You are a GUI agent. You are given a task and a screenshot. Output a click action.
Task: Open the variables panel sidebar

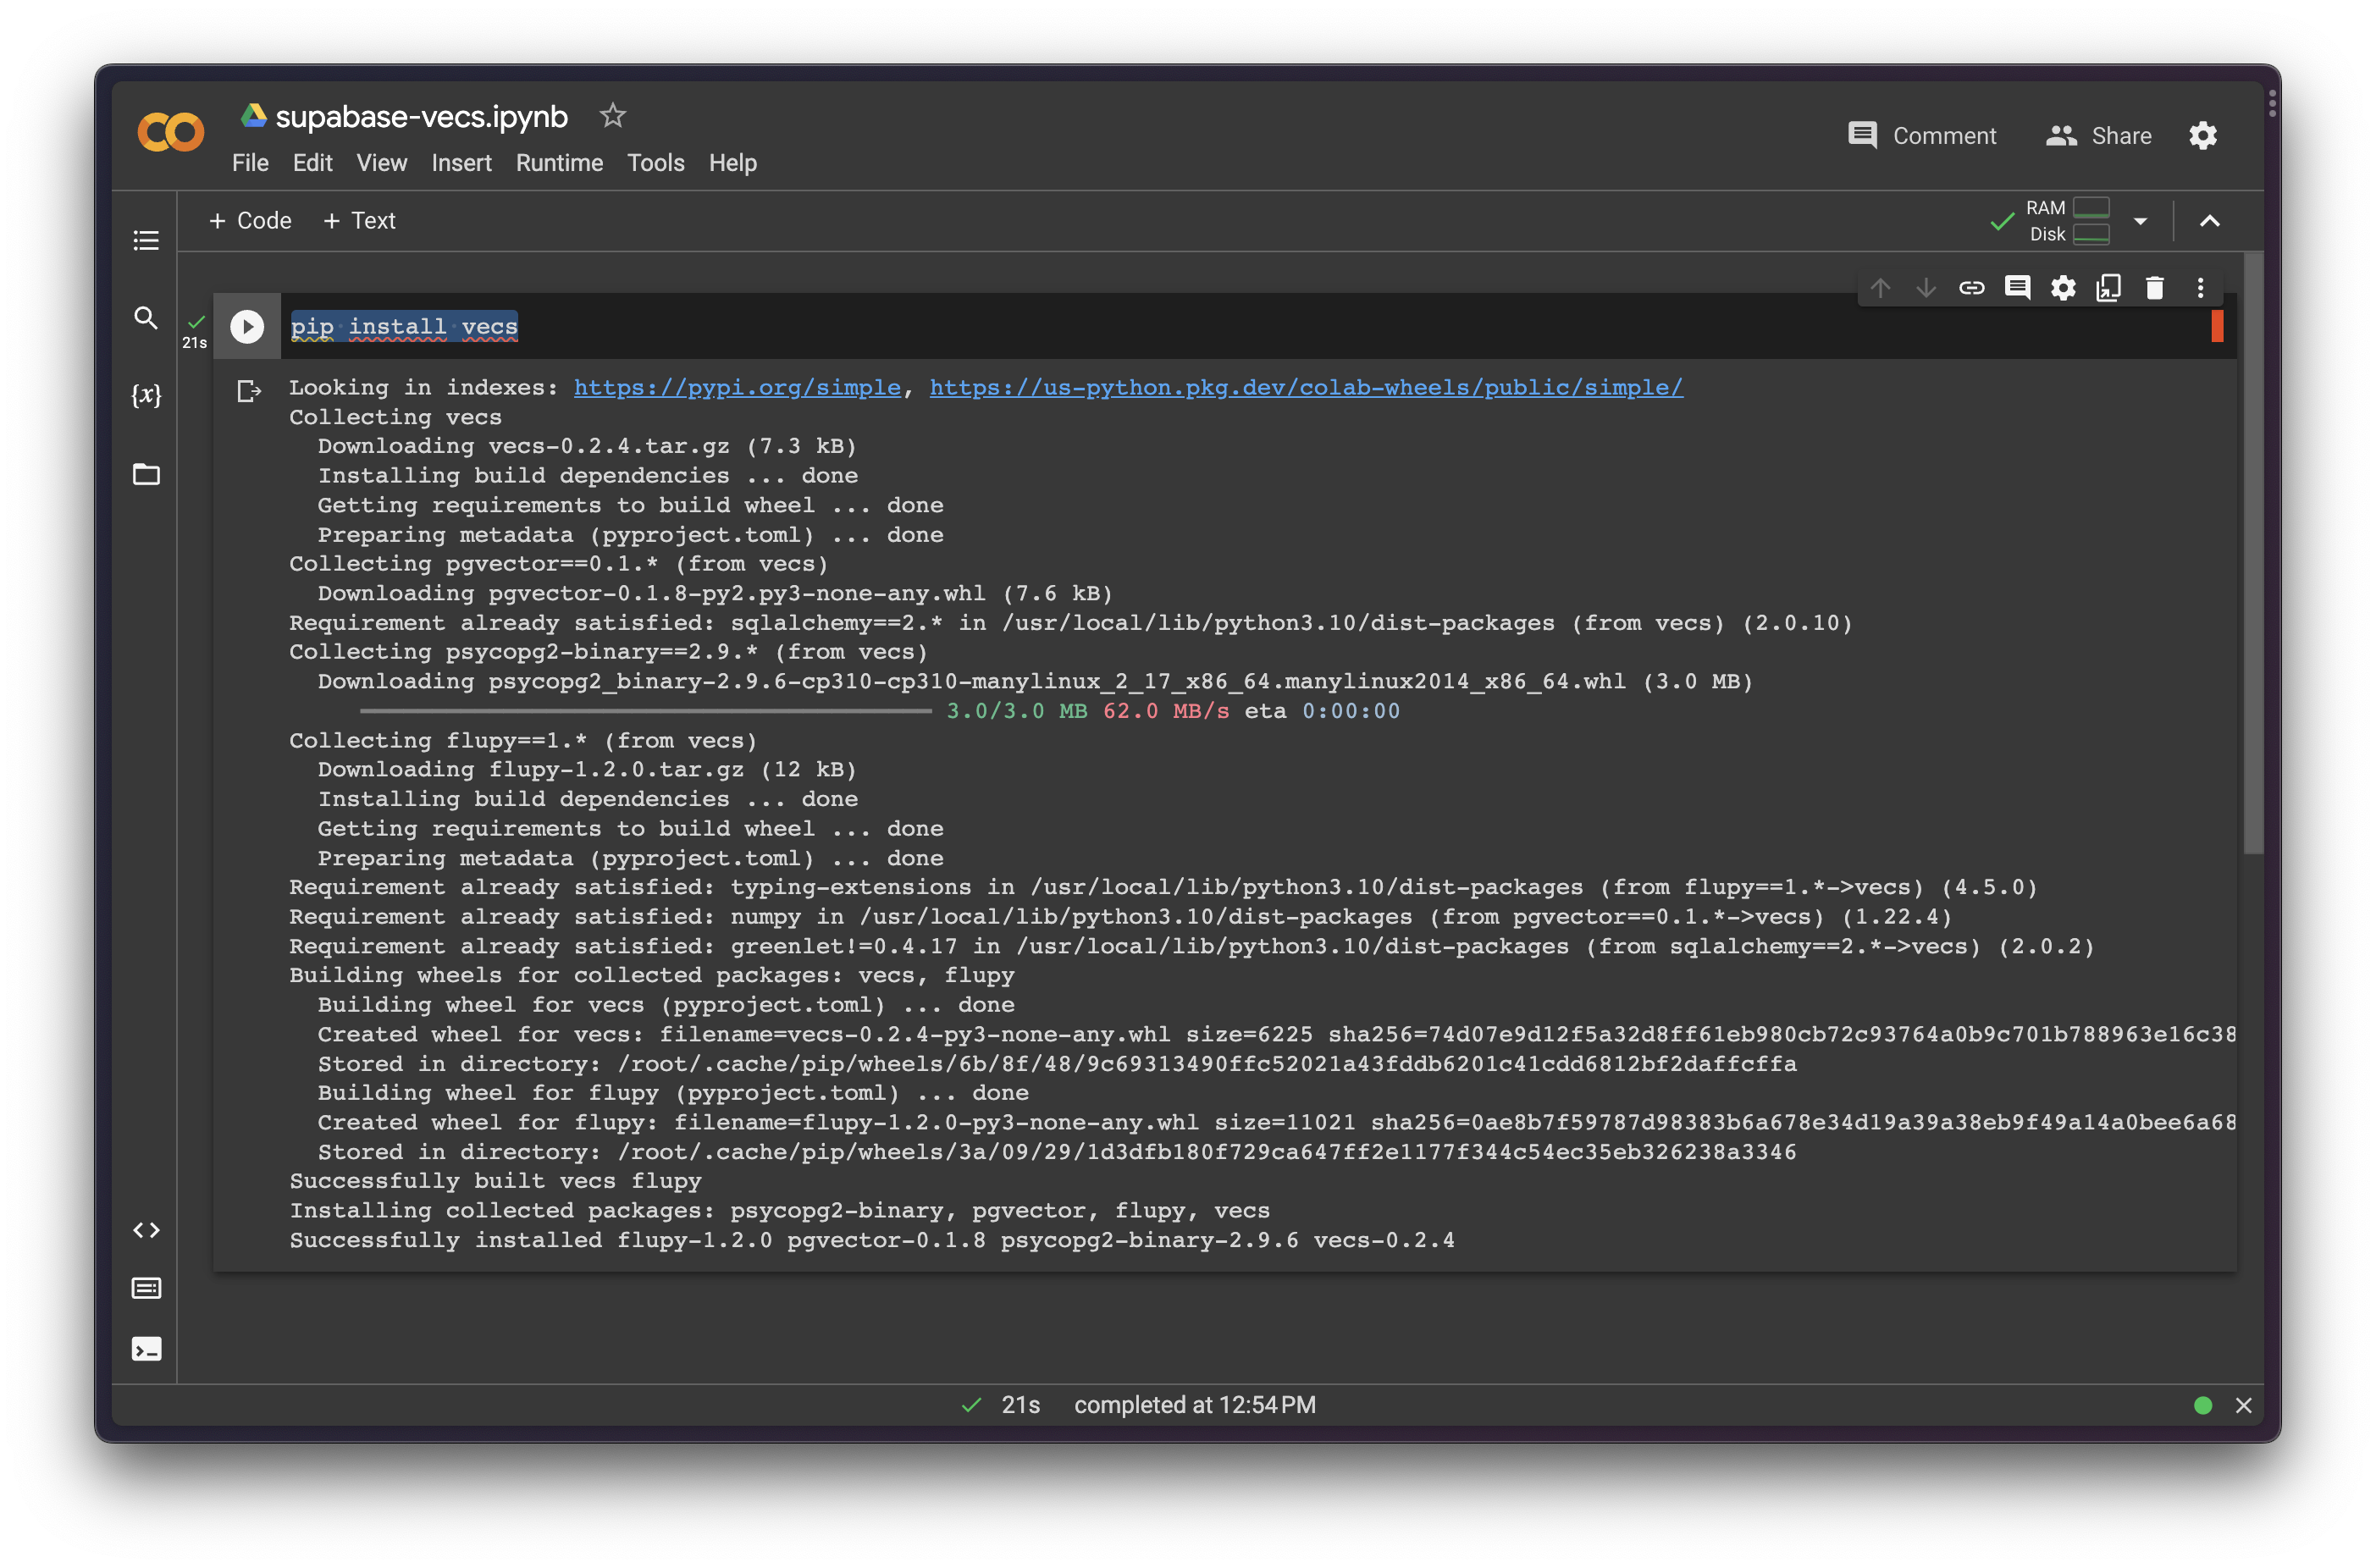point(149,394)
